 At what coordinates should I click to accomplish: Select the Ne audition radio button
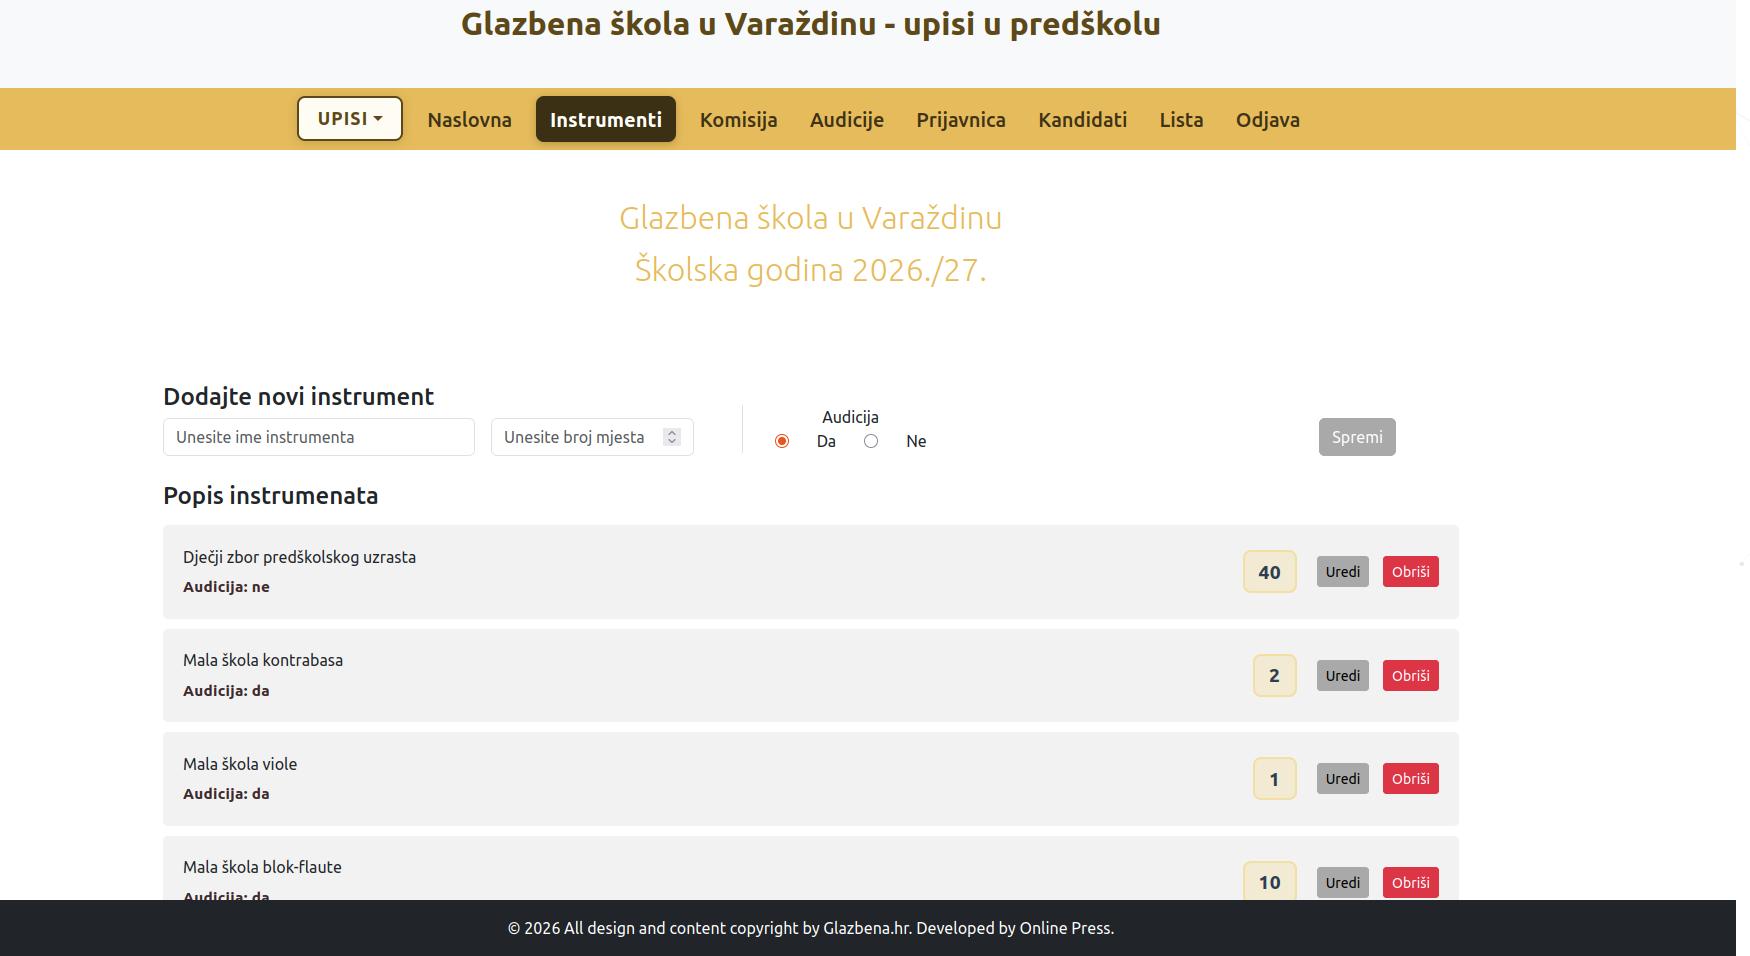871,441
